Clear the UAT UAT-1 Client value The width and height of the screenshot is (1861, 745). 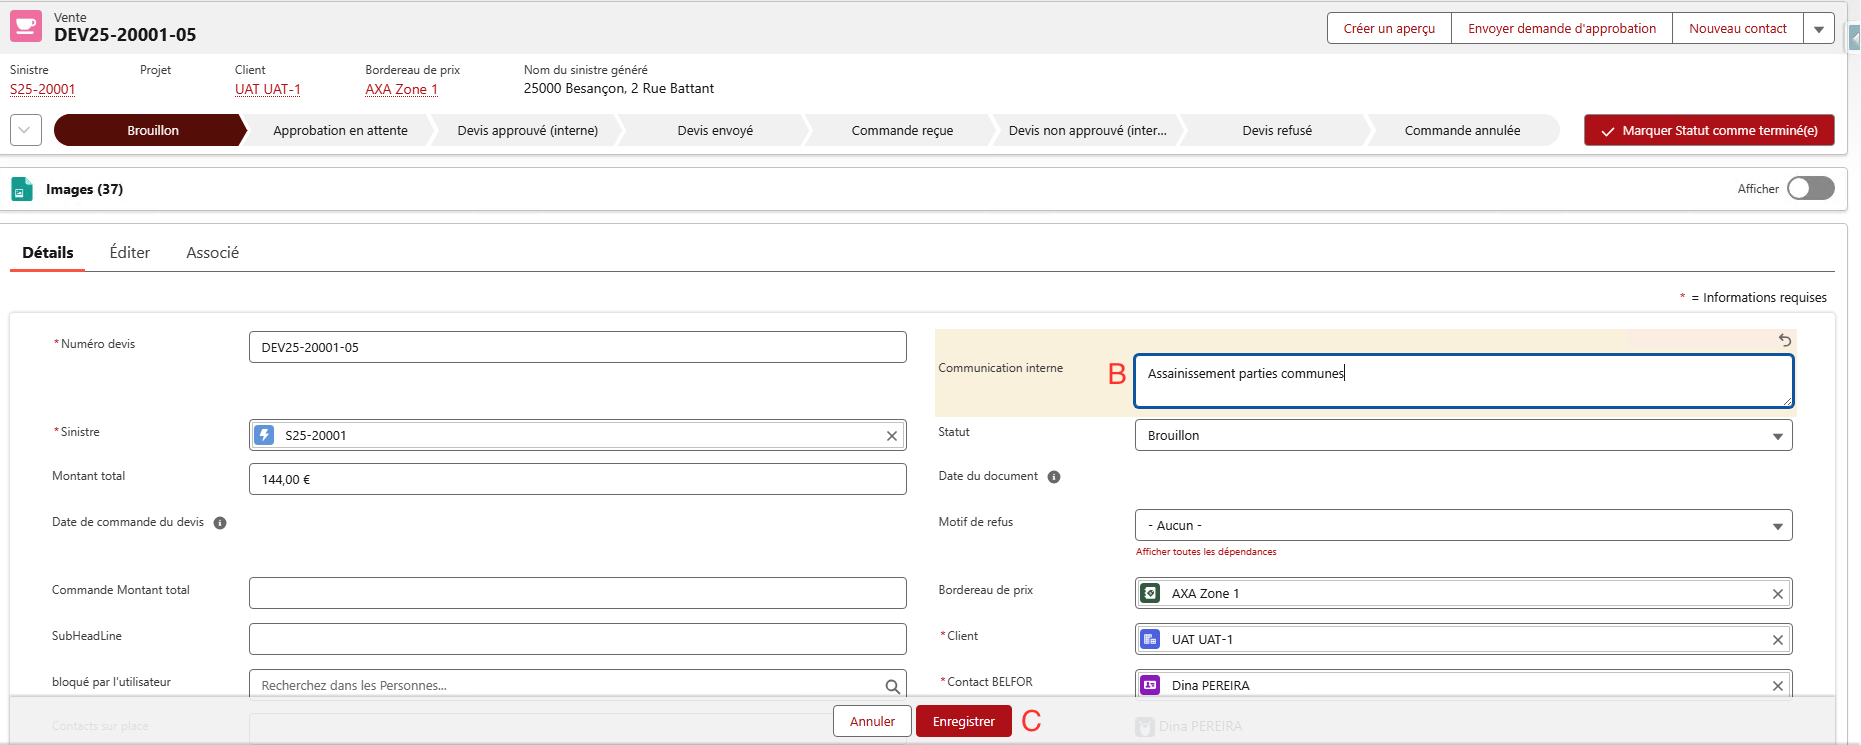(x=1778, y=640)
